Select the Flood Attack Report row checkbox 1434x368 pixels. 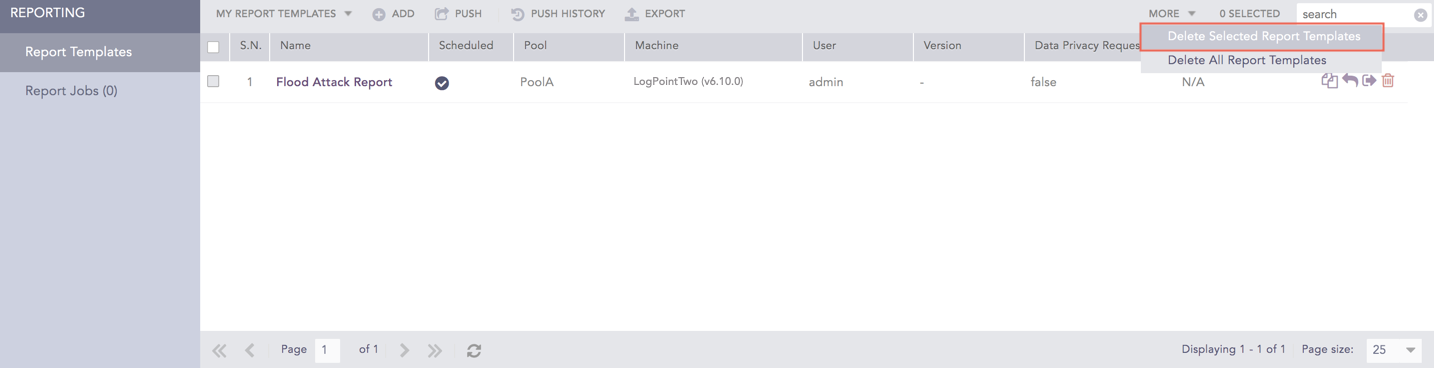click(x=213, y=81)
